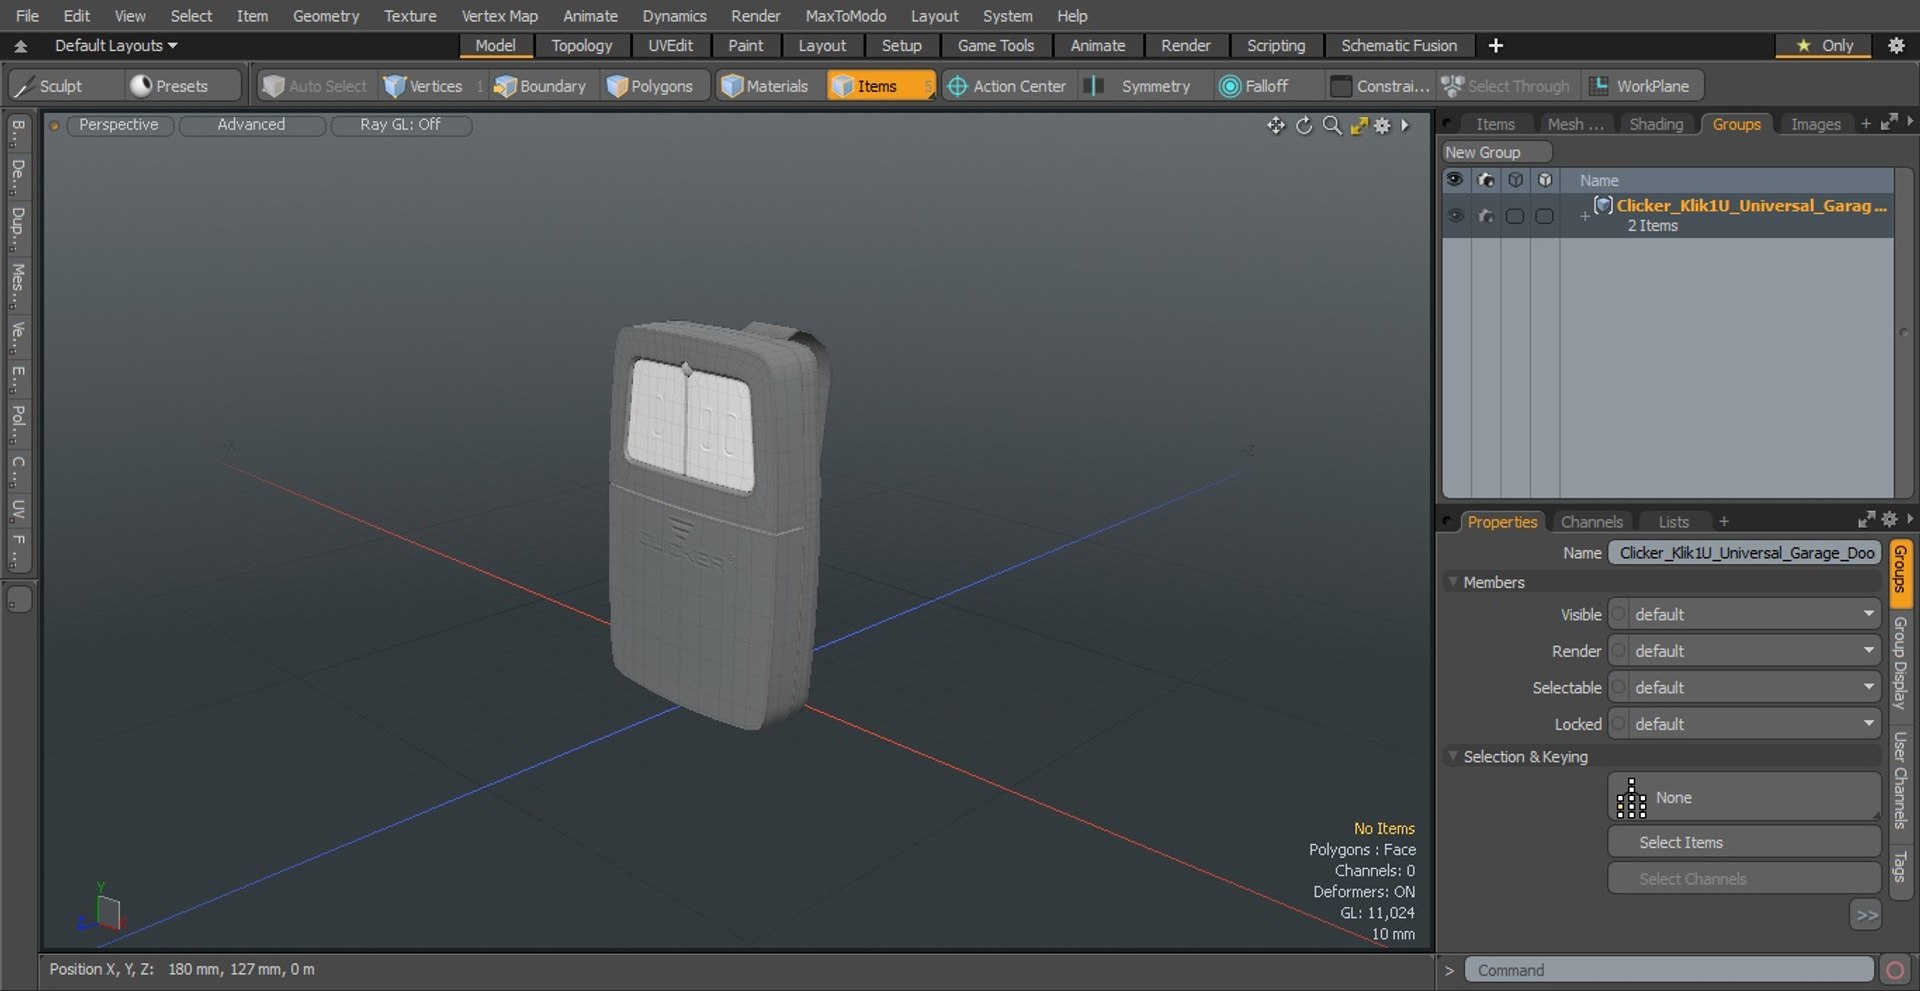
Task: Open the Geometry menu
Action: (x=325, y=16)
